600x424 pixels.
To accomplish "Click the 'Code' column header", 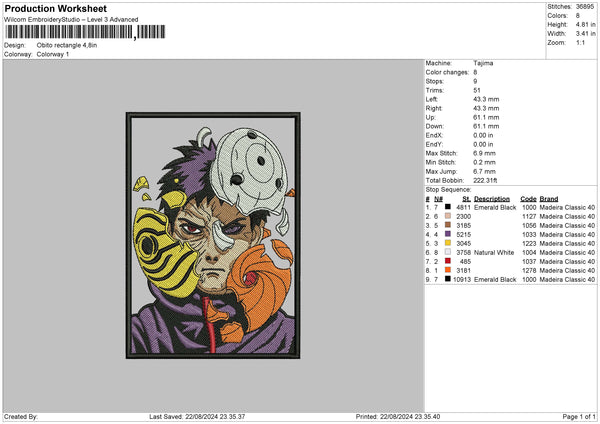I will coord(528,199).
